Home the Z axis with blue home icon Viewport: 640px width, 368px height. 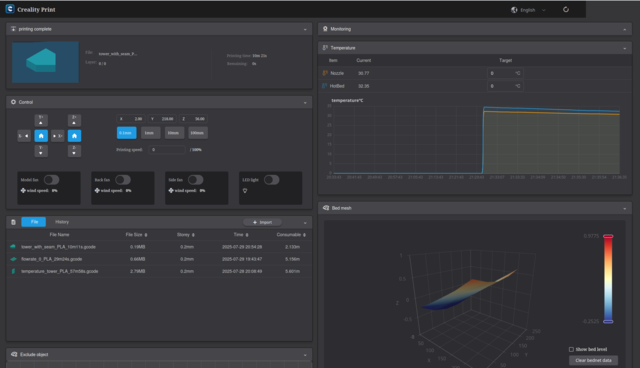[x=74, y=136]
